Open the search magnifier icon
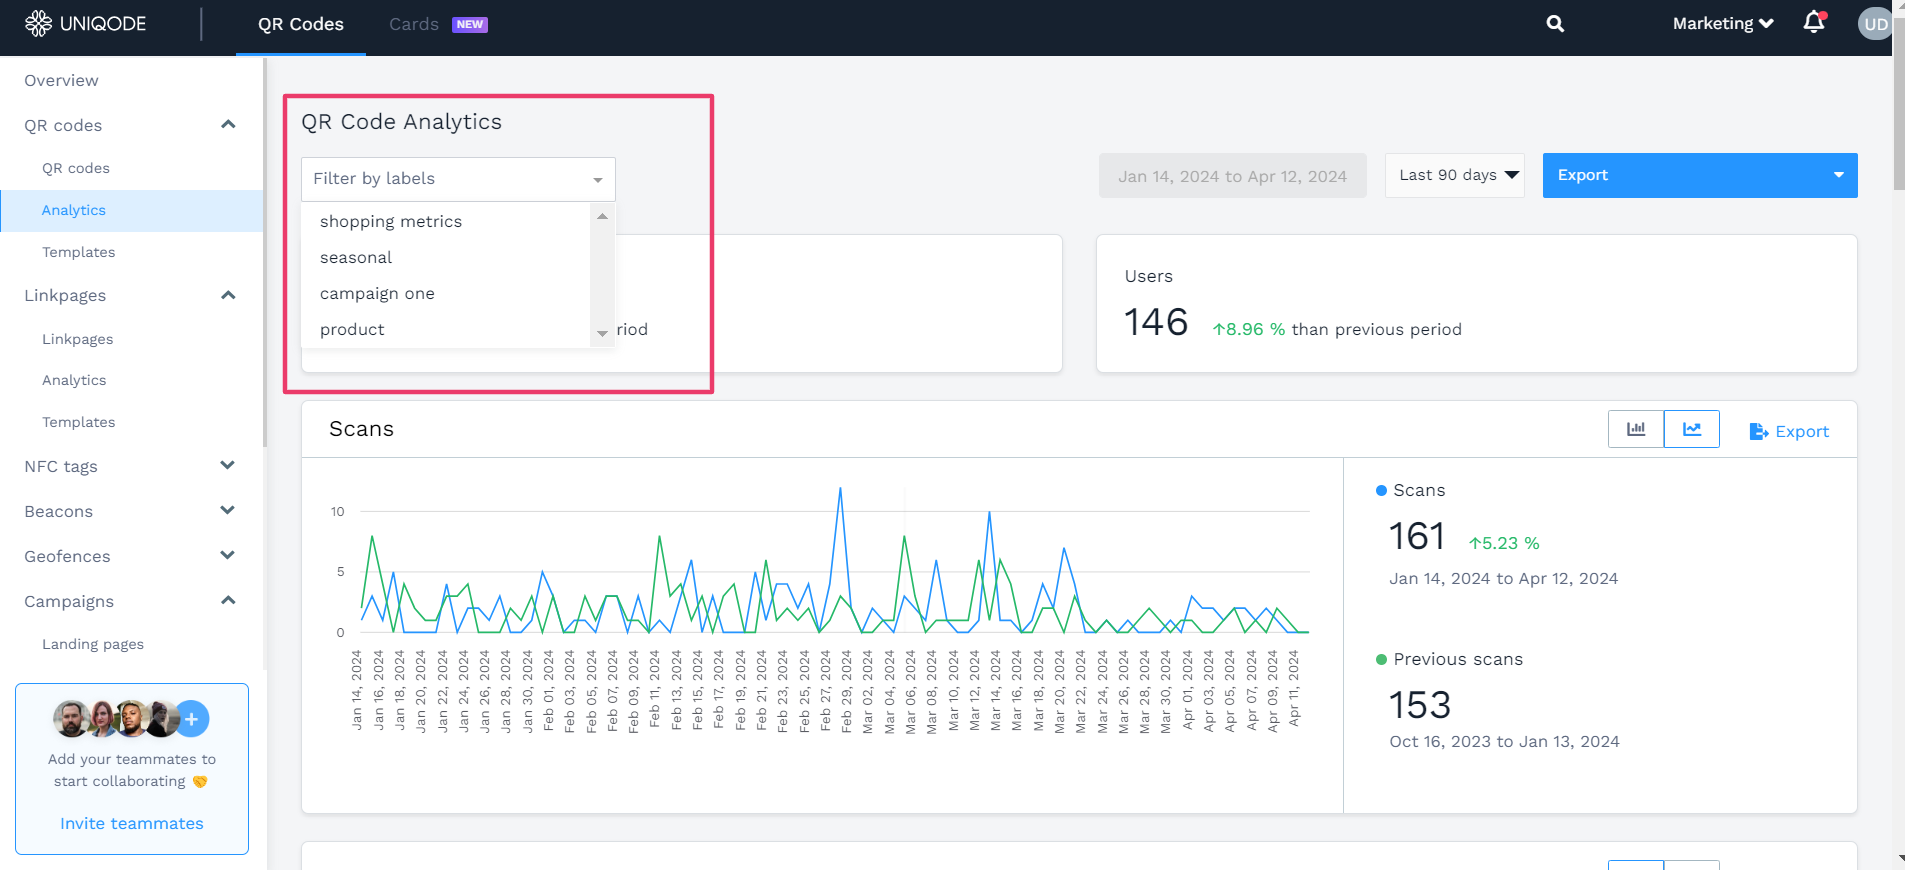The image size is (1905, 870). point(1555,24)
